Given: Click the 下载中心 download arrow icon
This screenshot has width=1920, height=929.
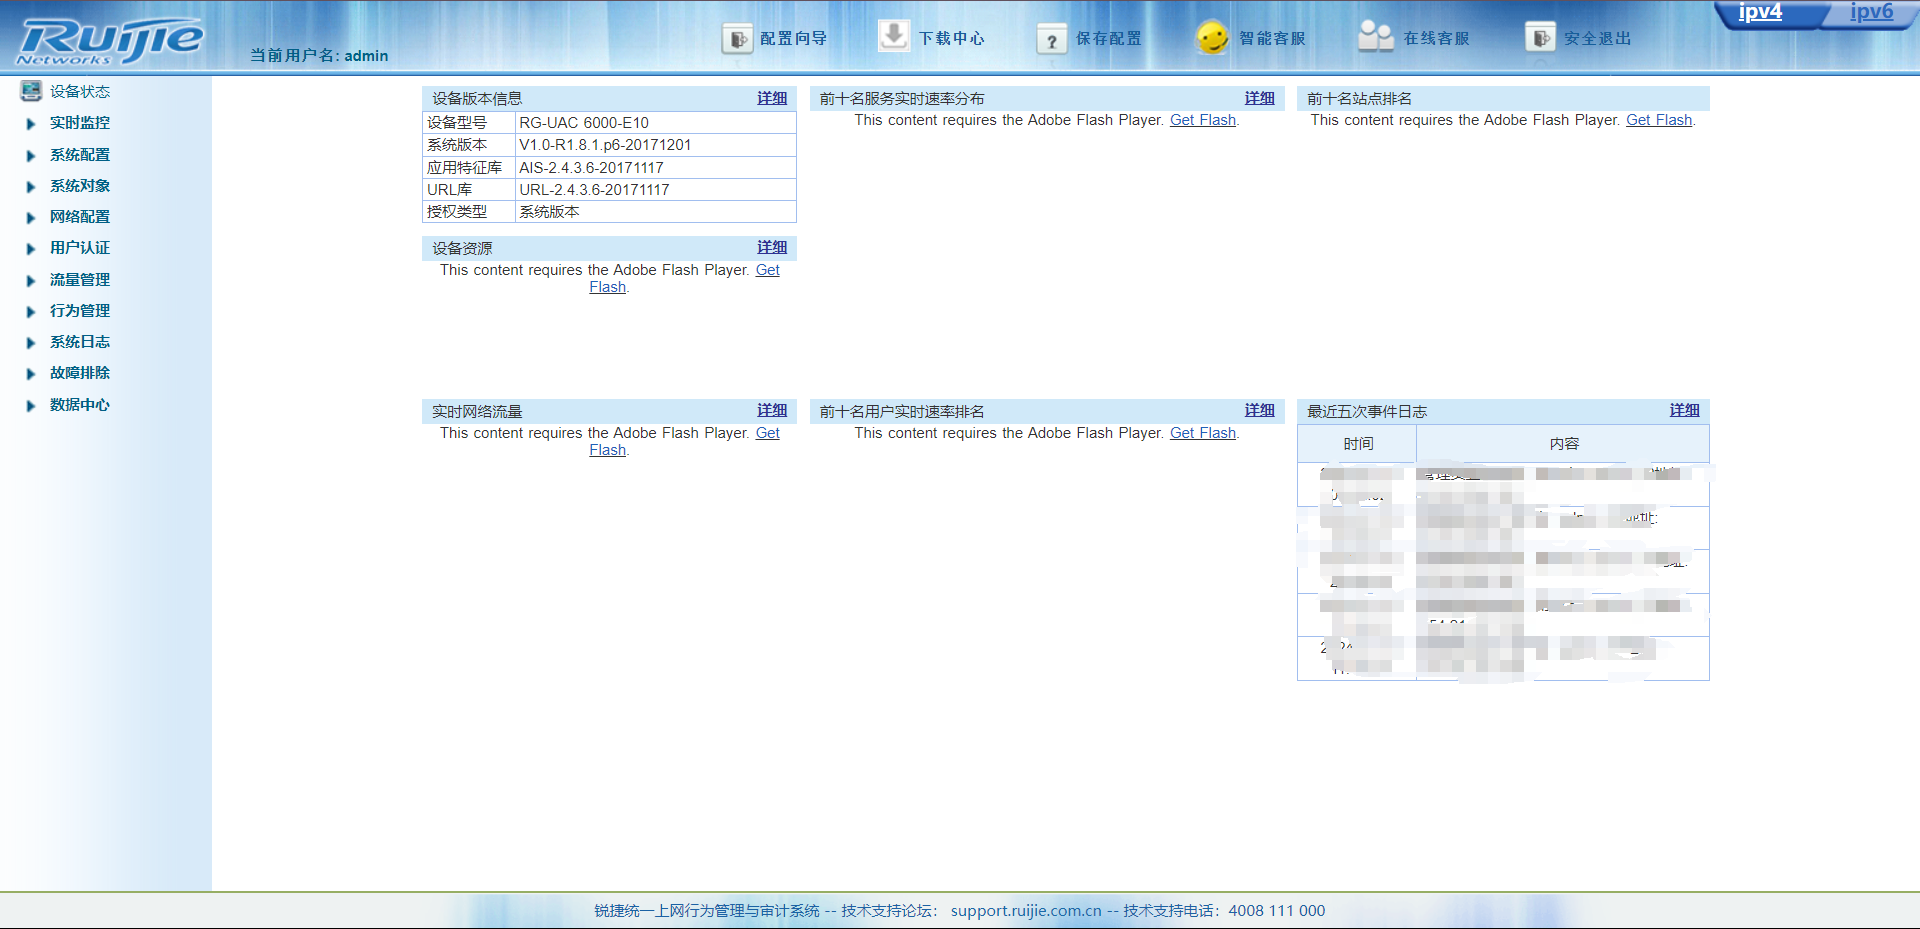Looking at the screenshot, I should 893,35.
